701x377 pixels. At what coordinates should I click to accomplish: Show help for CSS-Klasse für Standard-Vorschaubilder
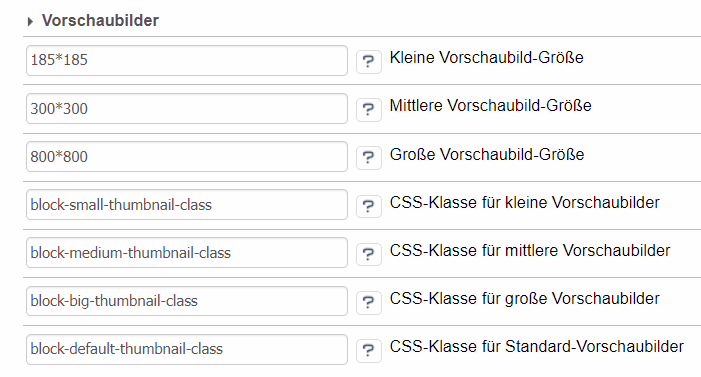point(369,351)
